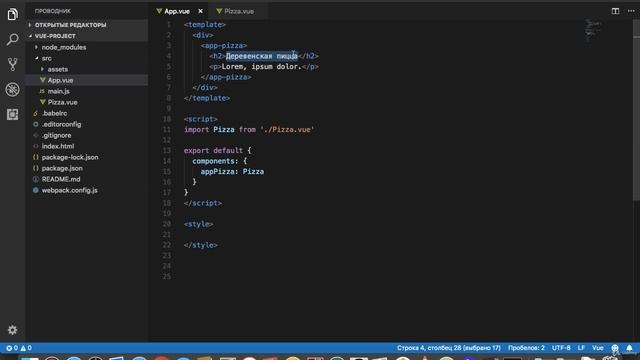The width and height of the screenshot is (640, 360).
Task: Change file encoding via UTF-8
Action: pyautogui.click(x=561, y=348)
